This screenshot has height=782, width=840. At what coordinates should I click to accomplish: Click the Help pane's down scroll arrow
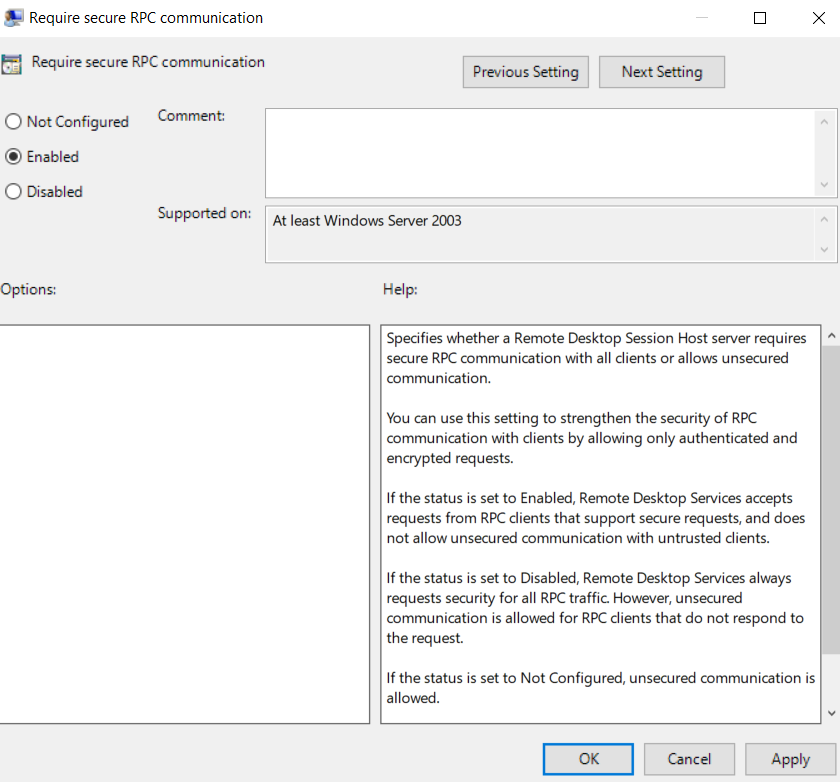(x=831, y=712)
